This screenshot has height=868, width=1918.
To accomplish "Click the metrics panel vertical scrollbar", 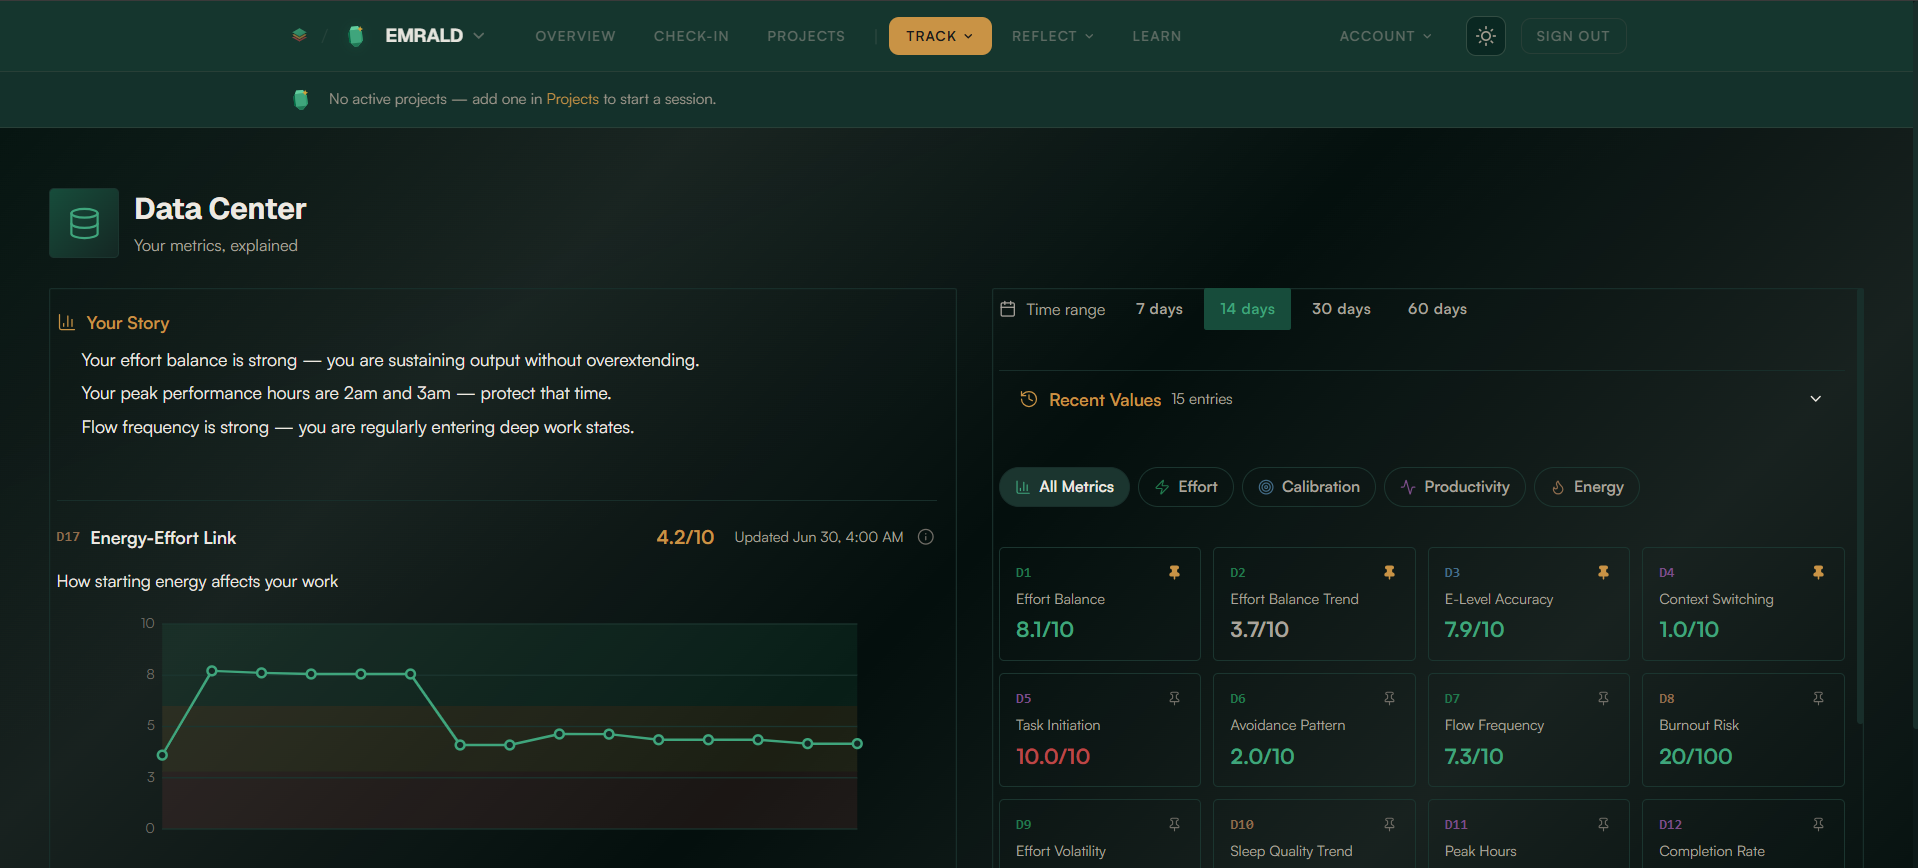I will point(1859,506).
